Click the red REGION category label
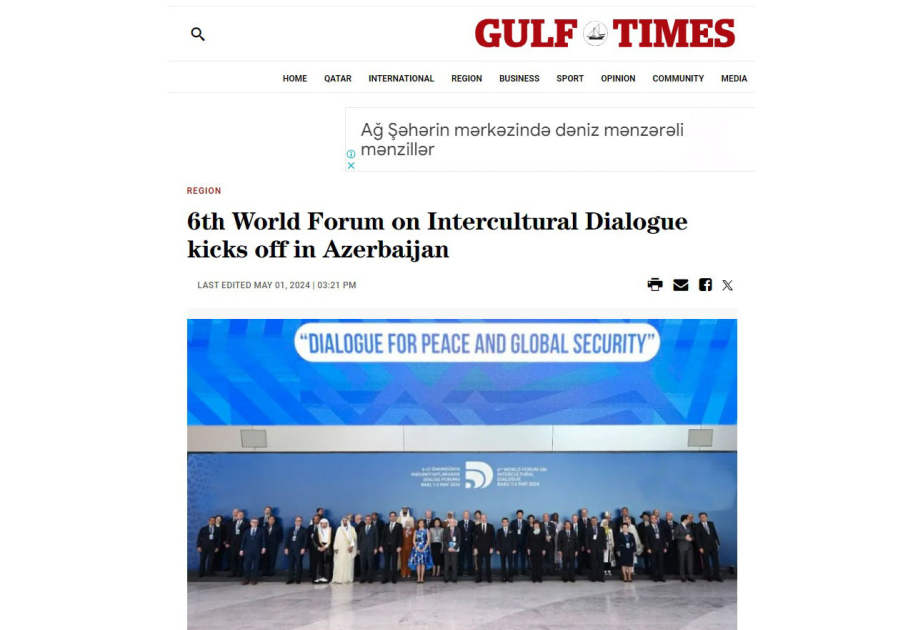 (204, 191)
